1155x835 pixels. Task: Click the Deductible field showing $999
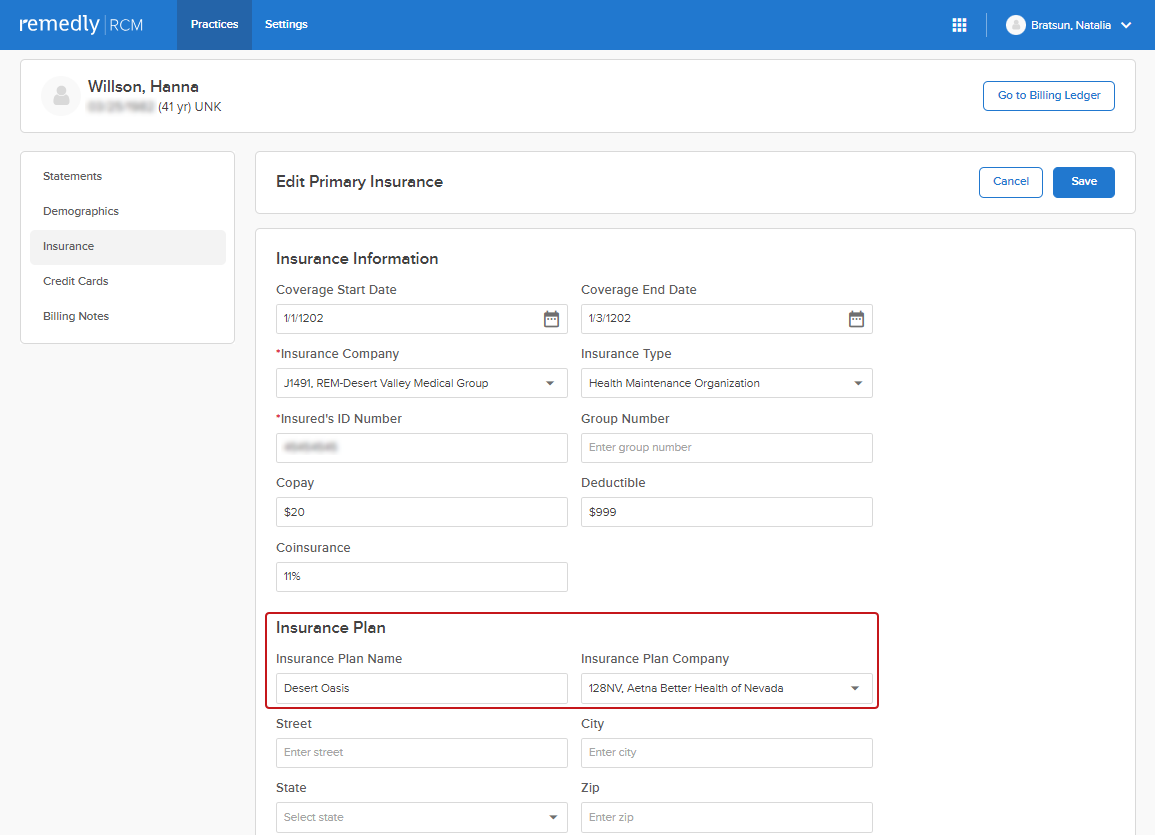[x=726, y=512]
